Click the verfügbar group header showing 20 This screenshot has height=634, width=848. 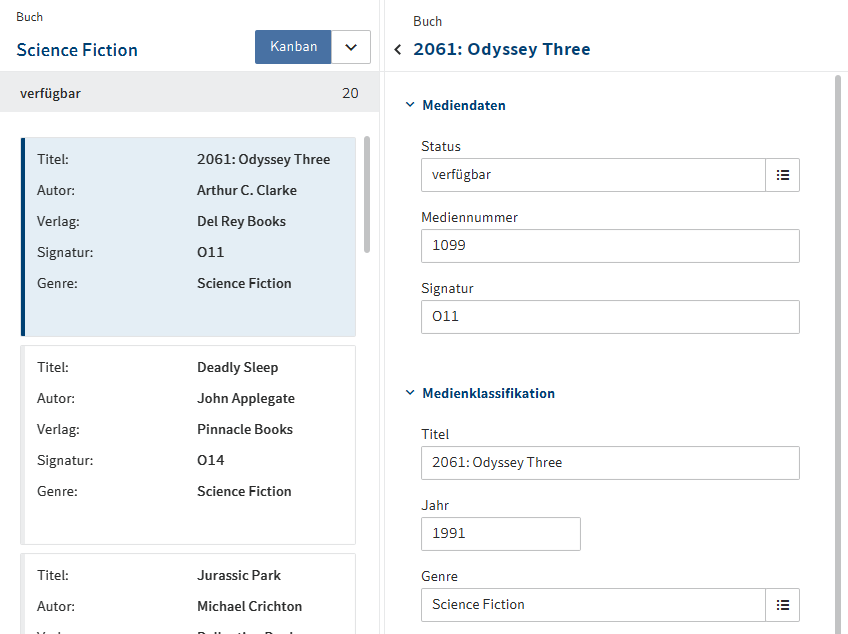[188, 92]
